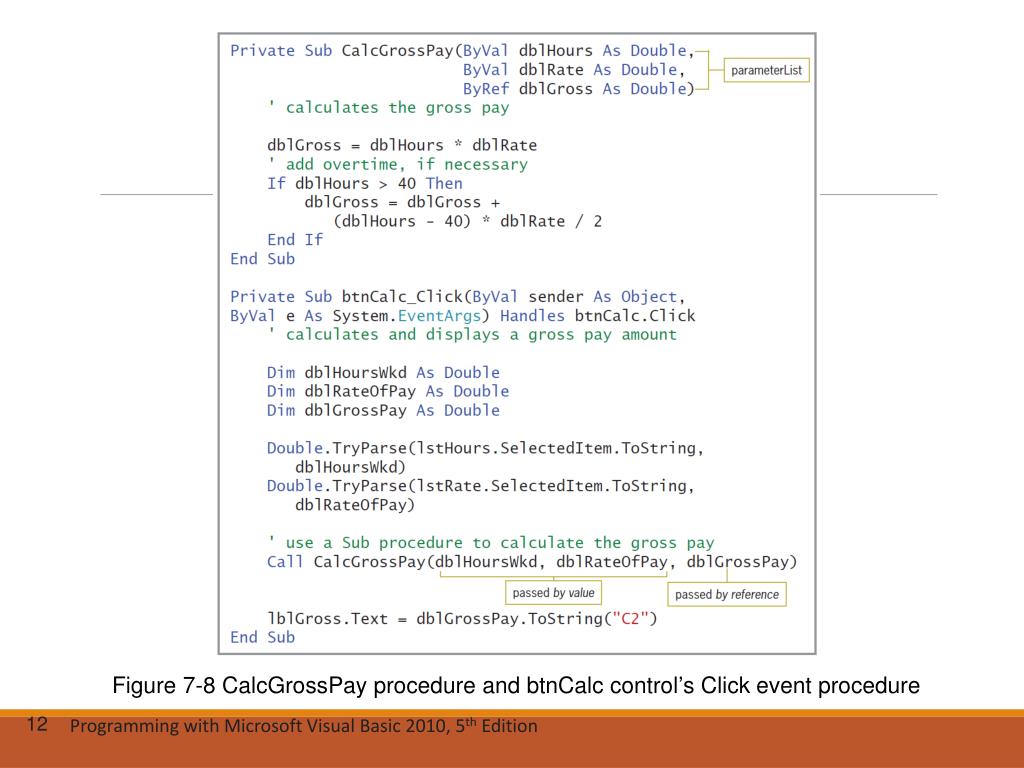Click the 'passed by value' callout label
Screen dimensions: 1024x768
click(553, 593)
